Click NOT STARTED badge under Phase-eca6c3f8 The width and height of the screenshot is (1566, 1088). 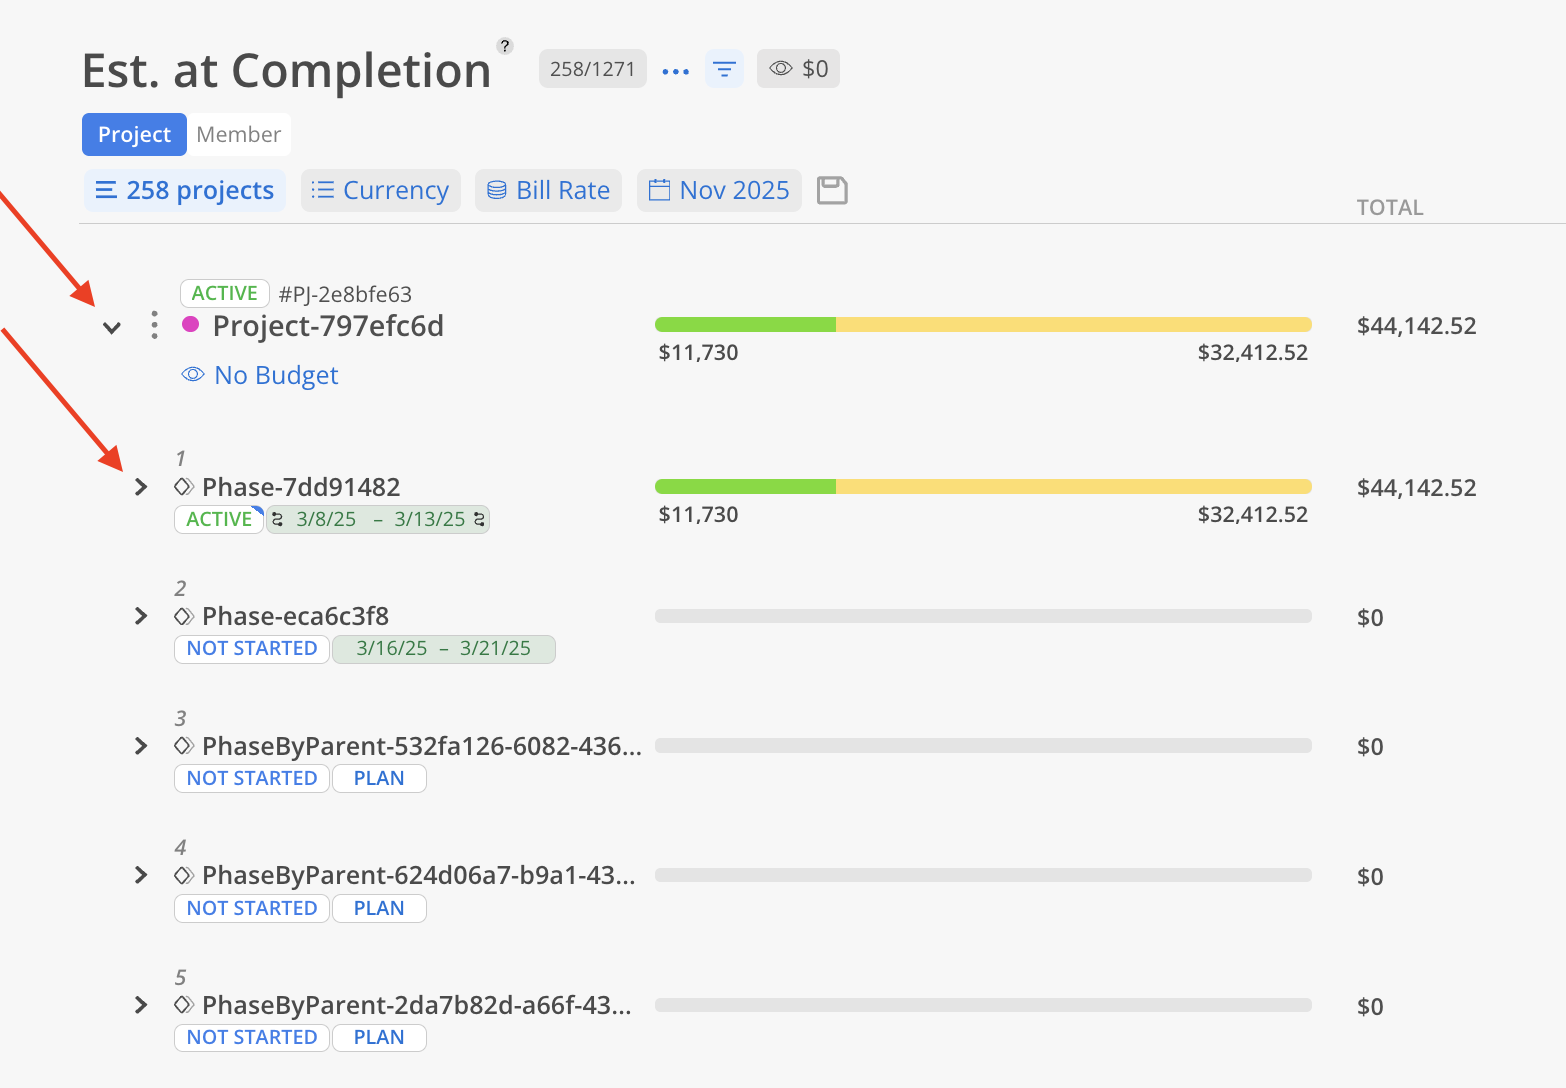252,649
